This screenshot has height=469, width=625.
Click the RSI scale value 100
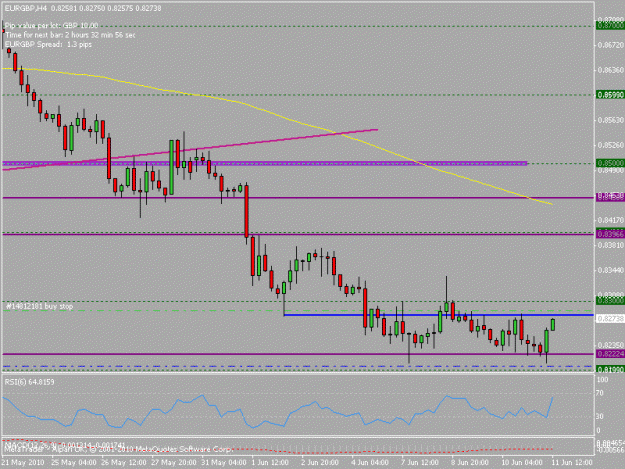tap(602, 380)
